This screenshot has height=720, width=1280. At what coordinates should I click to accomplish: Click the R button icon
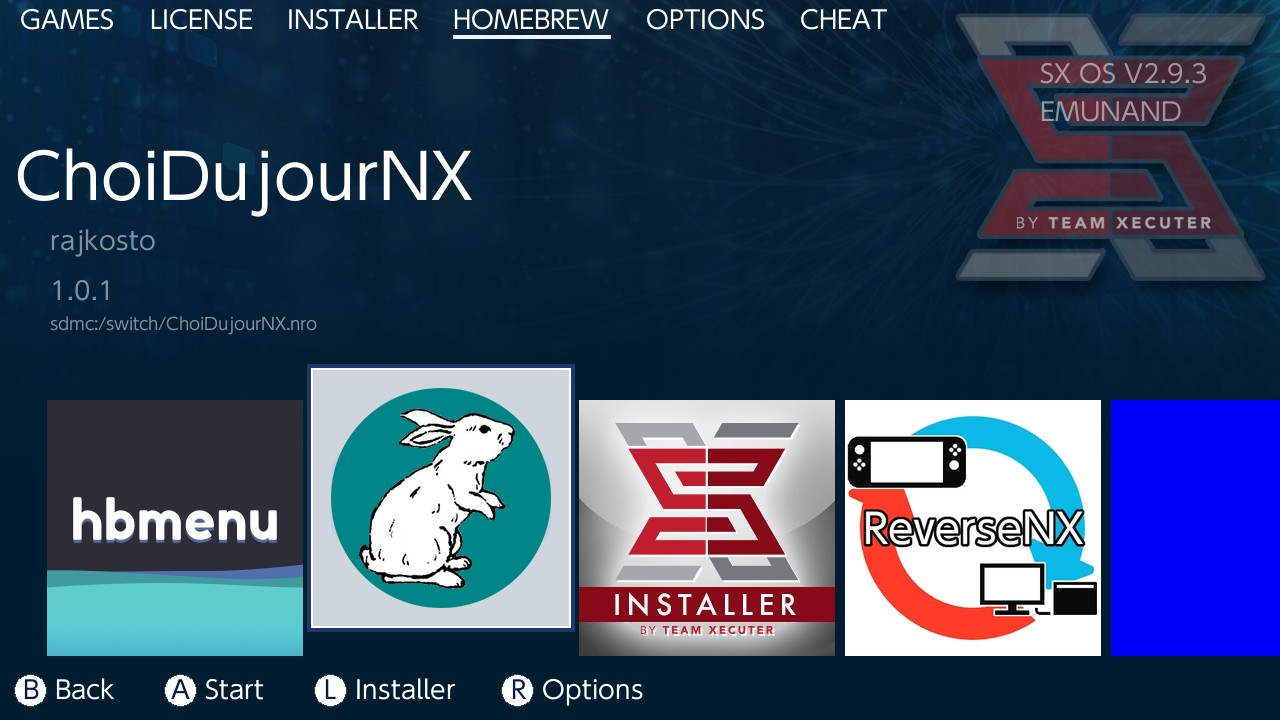pyautogui.click(x=518, y=690)
